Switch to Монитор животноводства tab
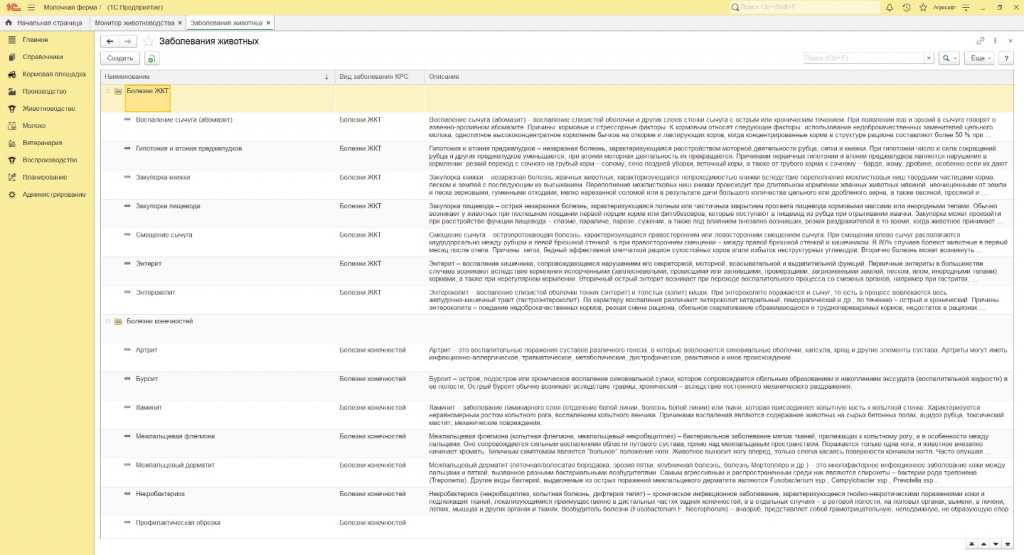 click(133, 22)
